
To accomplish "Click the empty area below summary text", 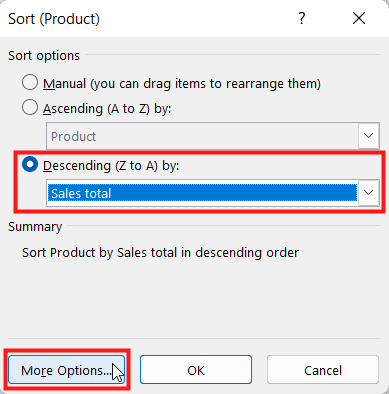I will tap(194, 298).
